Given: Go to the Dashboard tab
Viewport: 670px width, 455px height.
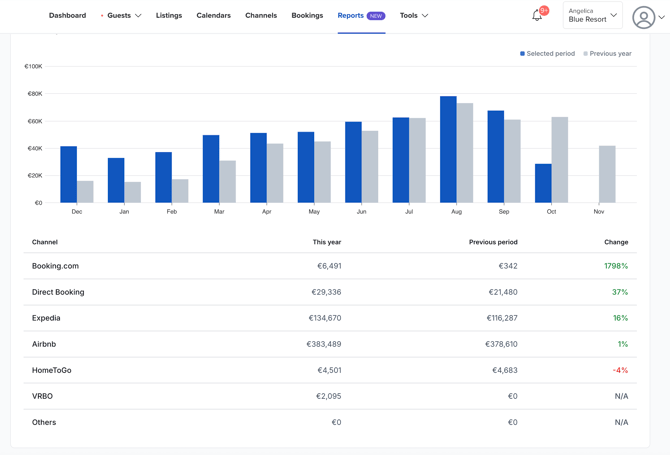Looking at the screenshot, I should (68, 15).
